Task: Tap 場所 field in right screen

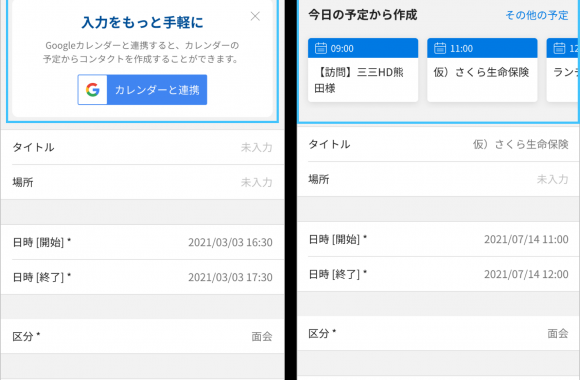Action: [x=438, y=179]
